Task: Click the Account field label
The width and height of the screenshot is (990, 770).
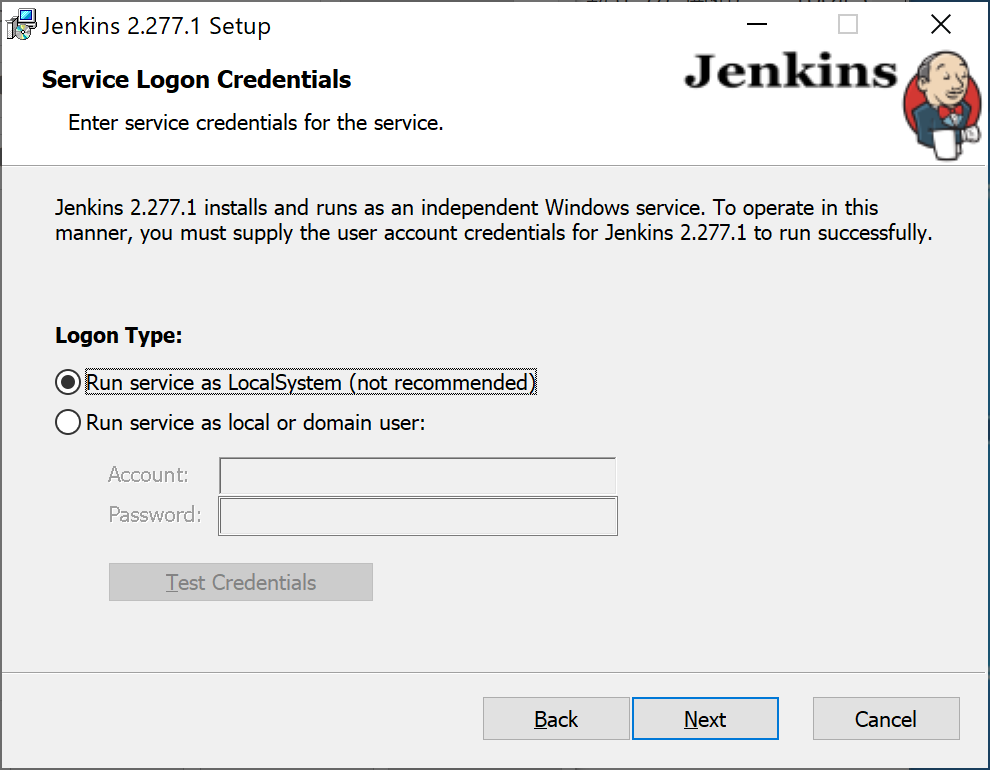Action: [148, 475]
